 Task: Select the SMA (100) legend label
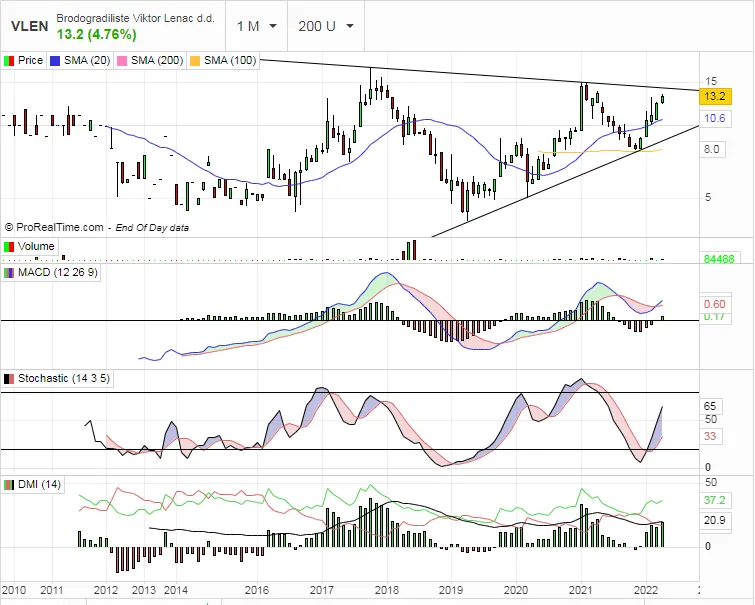(x=229, y=60)
